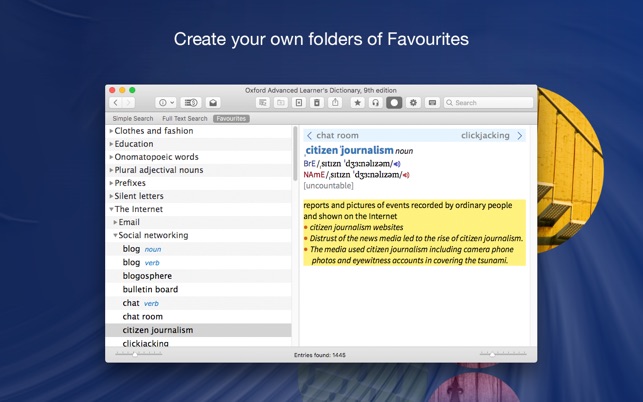Click the open envelope toolbar icon
The height and width of the screenshot is (402, 643).
pos(213,103)
